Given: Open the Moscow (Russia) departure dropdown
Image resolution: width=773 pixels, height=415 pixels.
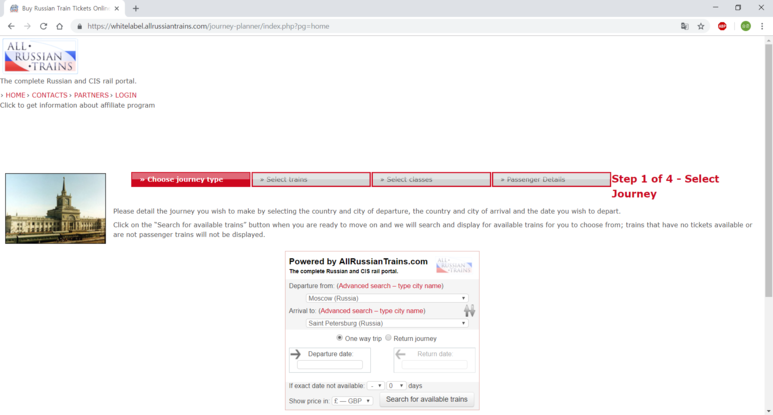Looking at the screenshot, I should (x=386, y=298).
